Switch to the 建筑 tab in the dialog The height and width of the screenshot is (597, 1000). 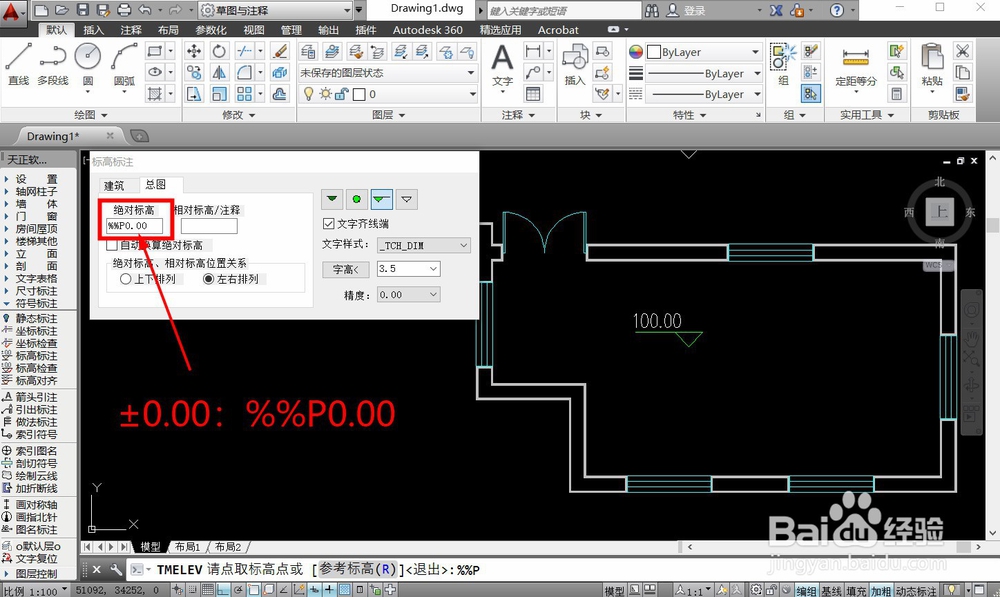coord(115,185)
